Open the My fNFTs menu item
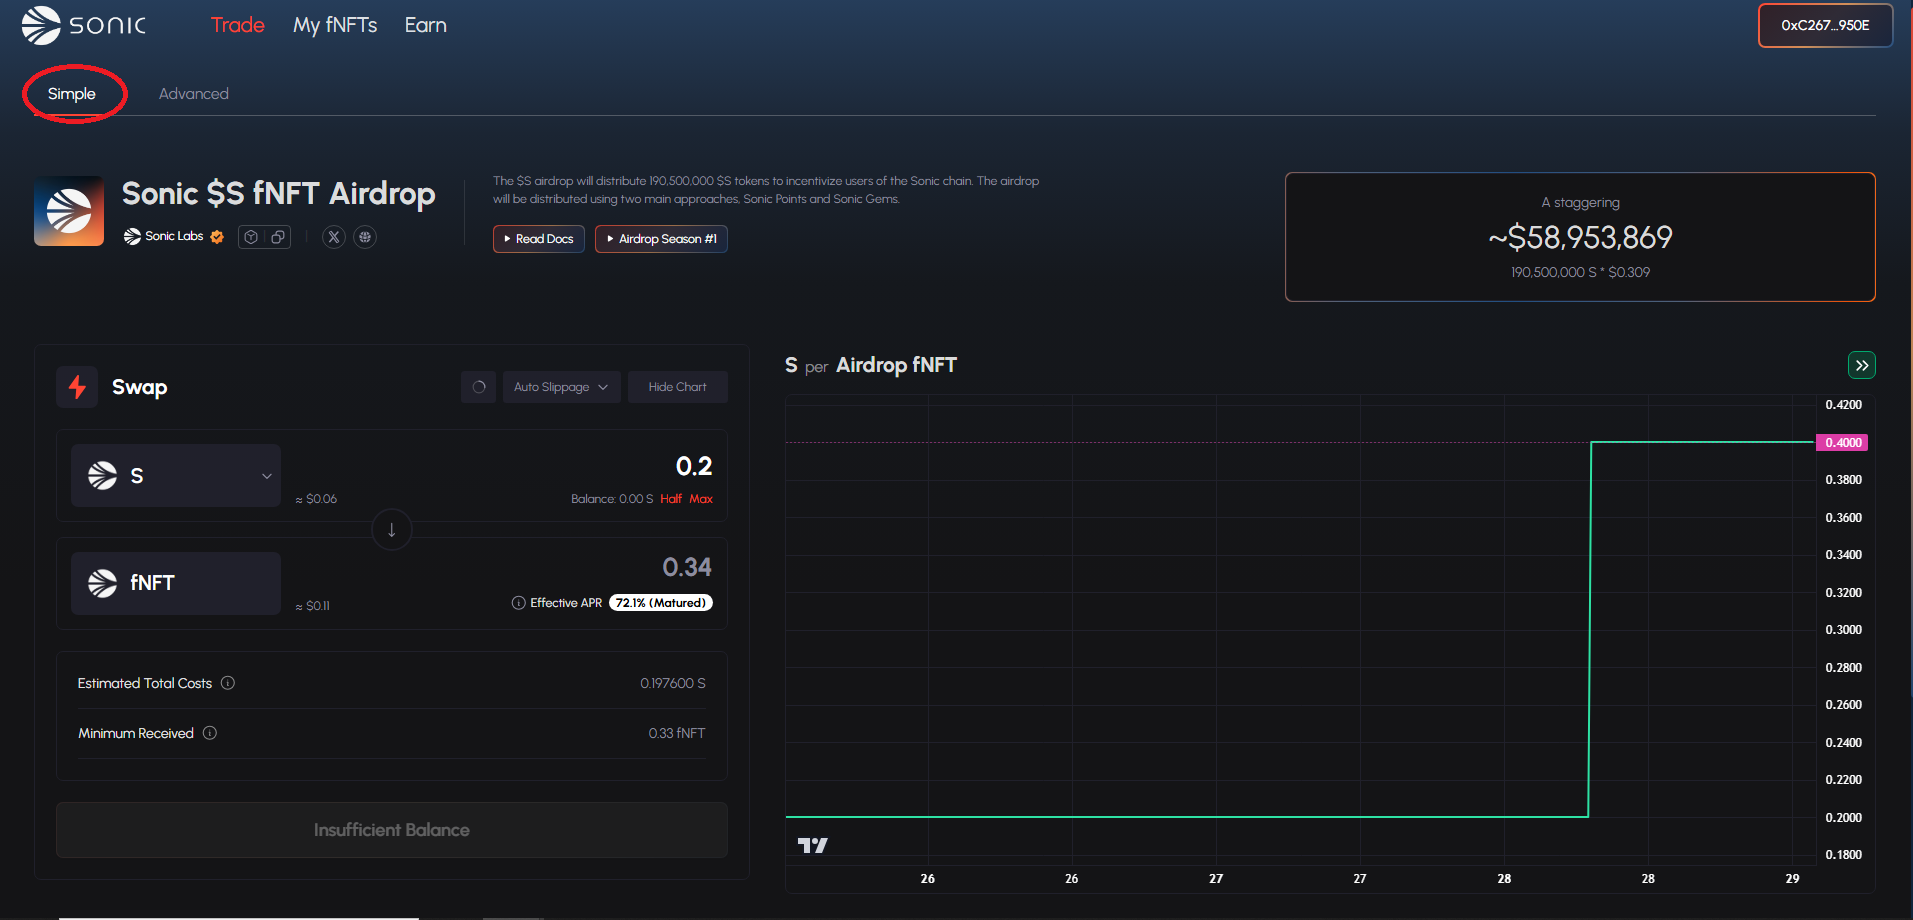The width and height of the screenshot is (1913, 920). coord(335,25)
